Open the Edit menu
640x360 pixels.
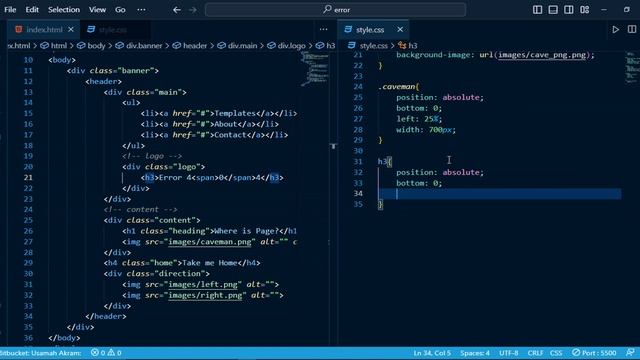click(x=32, y=9)
